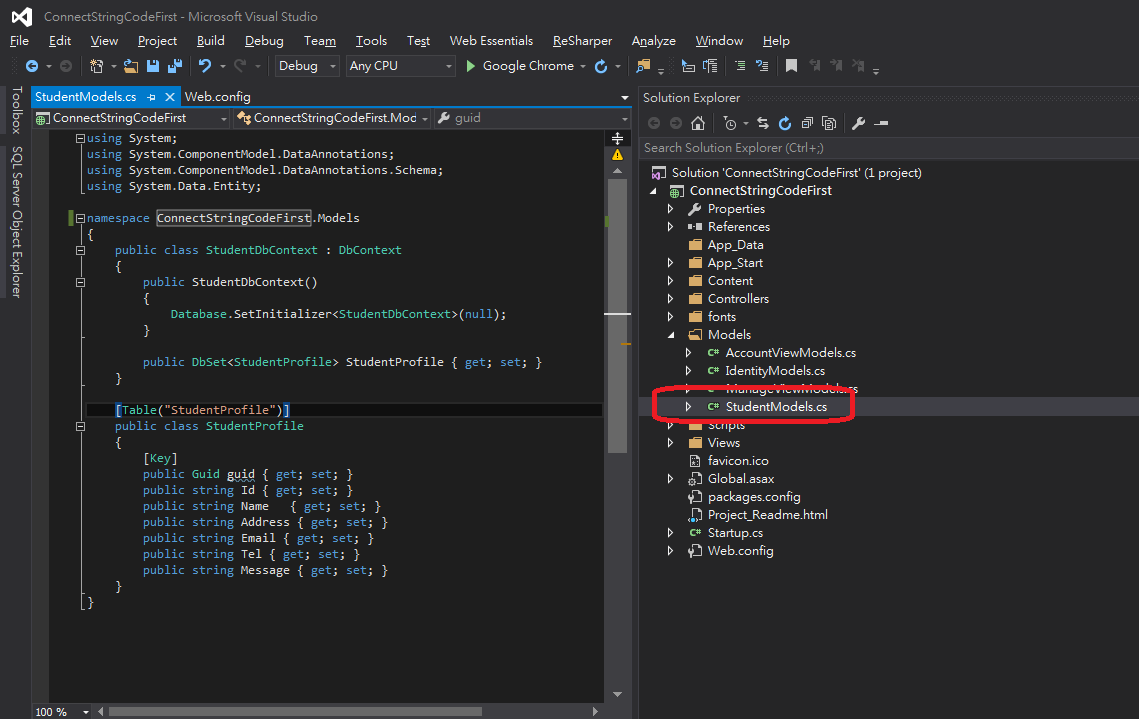This screenshot has width=1139, height=719.
Task: Collapse all items in Solution Explorer
Action: tap(806, 123)
